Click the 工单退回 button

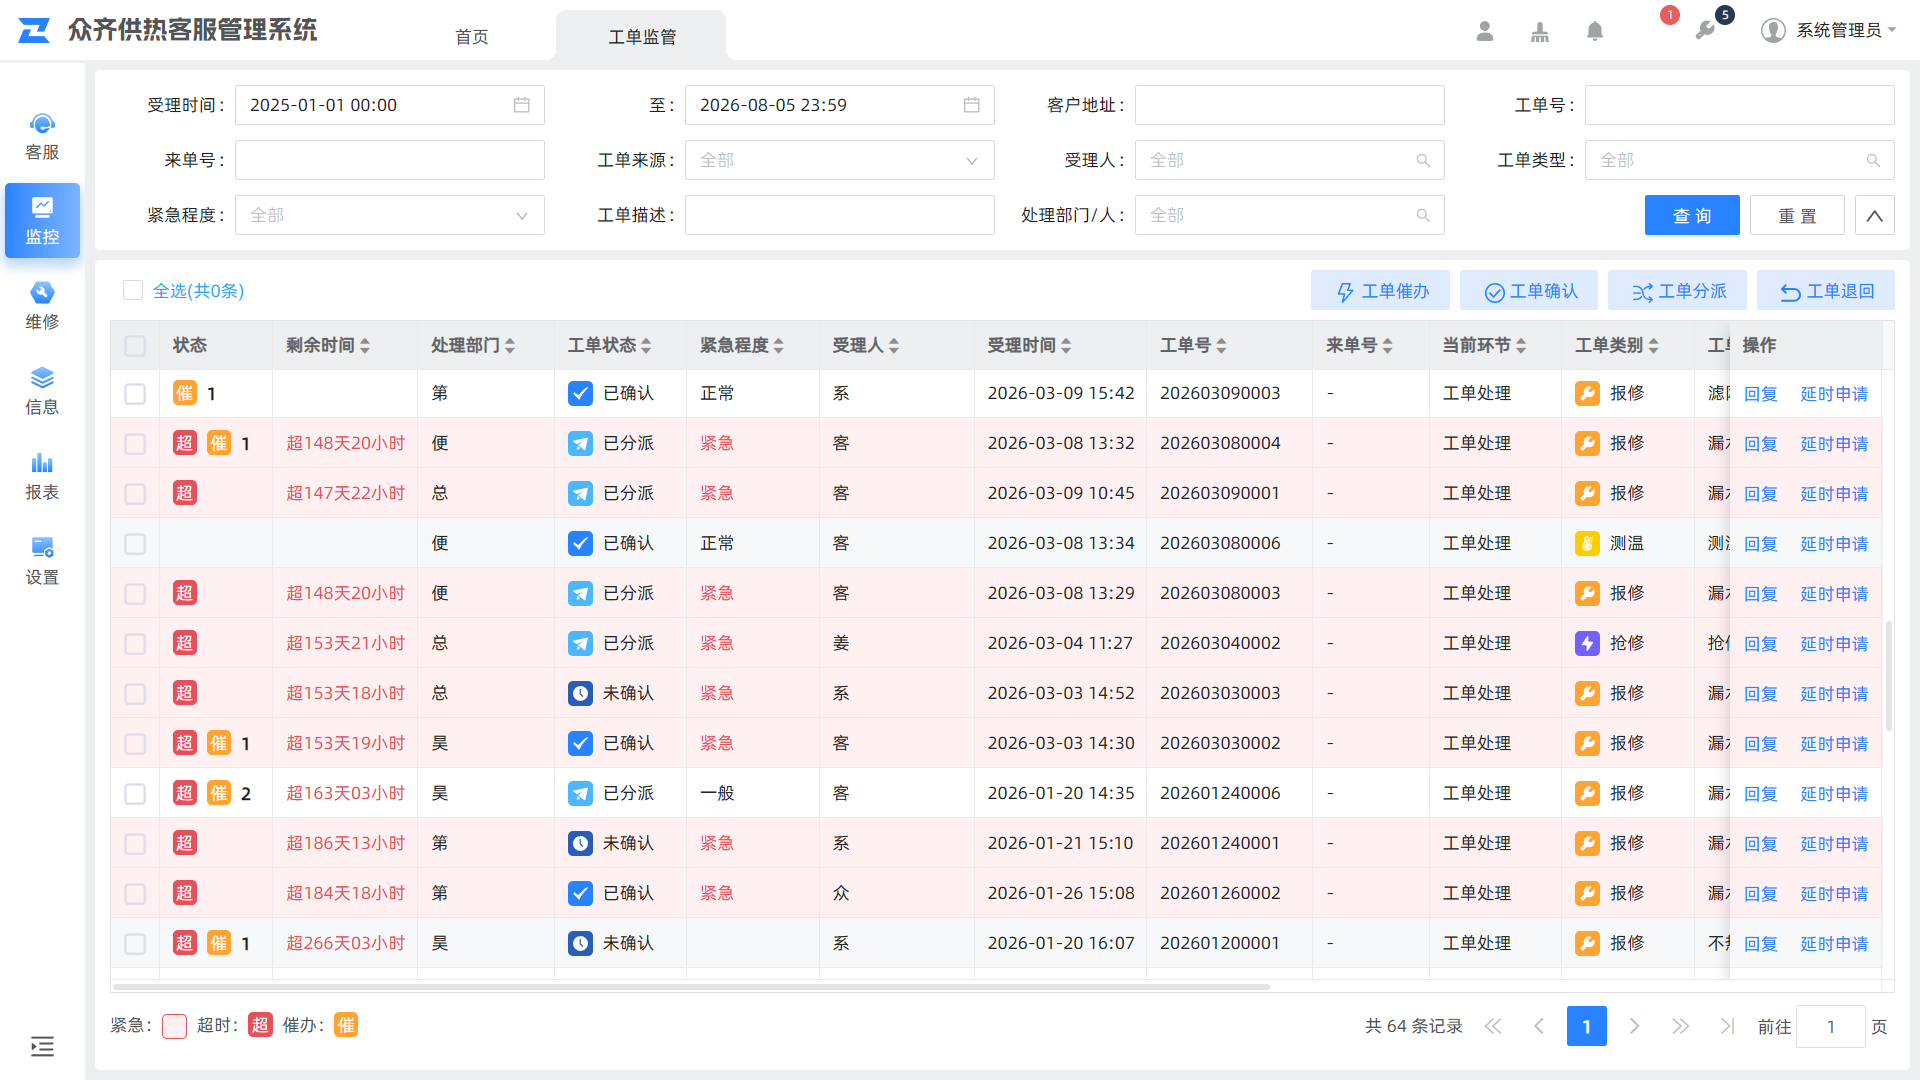1826,291
